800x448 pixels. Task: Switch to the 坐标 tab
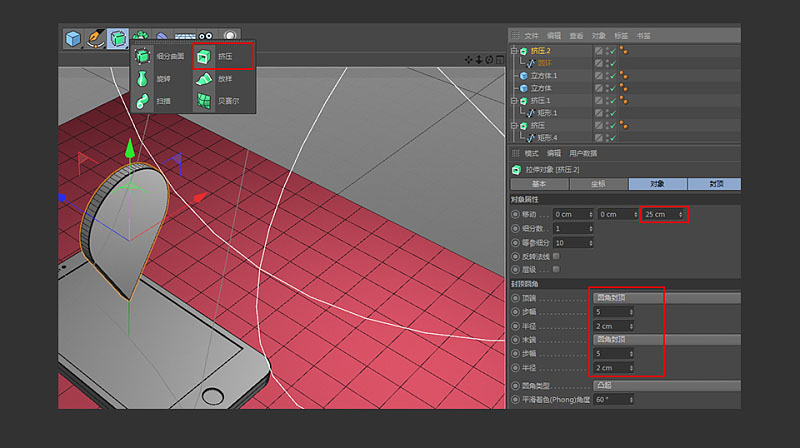pos(598,184)
